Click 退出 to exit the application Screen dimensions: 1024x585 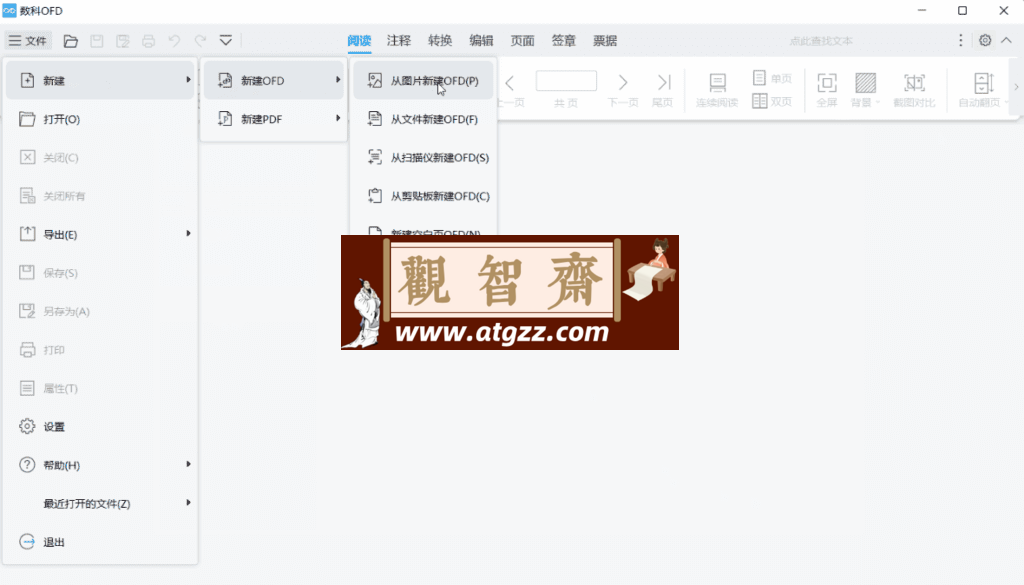coord(101,542)
